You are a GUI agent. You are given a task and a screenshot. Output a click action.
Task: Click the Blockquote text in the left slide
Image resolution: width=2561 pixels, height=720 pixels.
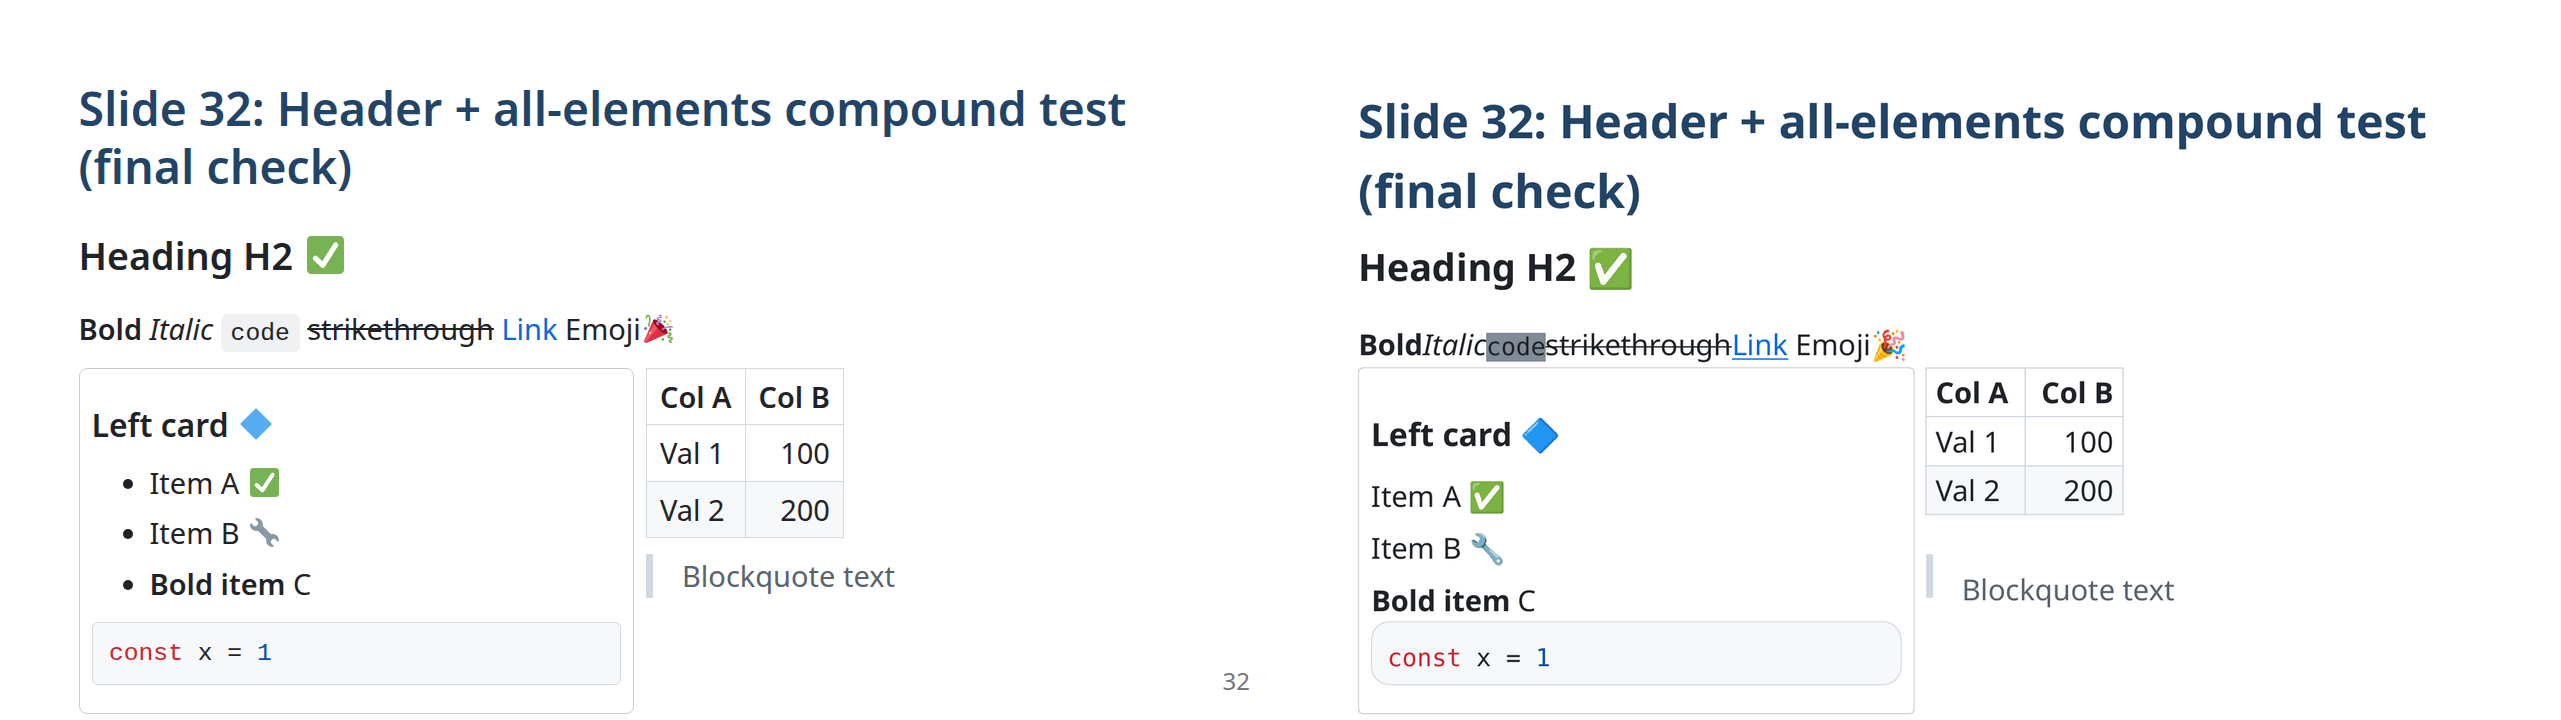tap(788, 576)
